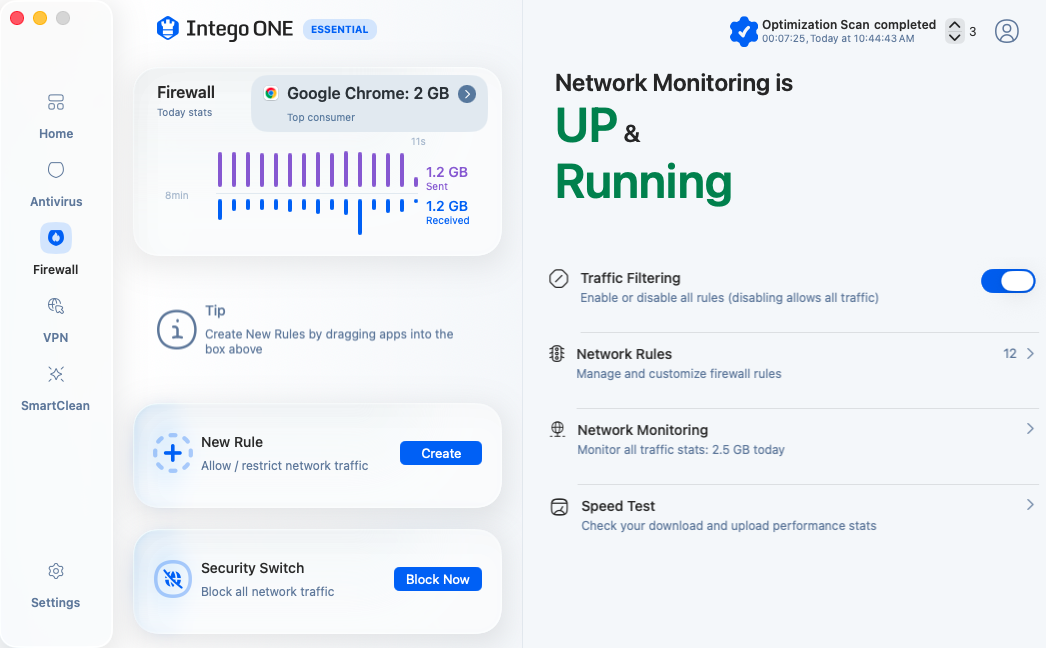Image resolution: width=1046 pixels, height=648 pixels.
Task: Click the Create button for New Rule
Action: (x=441, y=453)
